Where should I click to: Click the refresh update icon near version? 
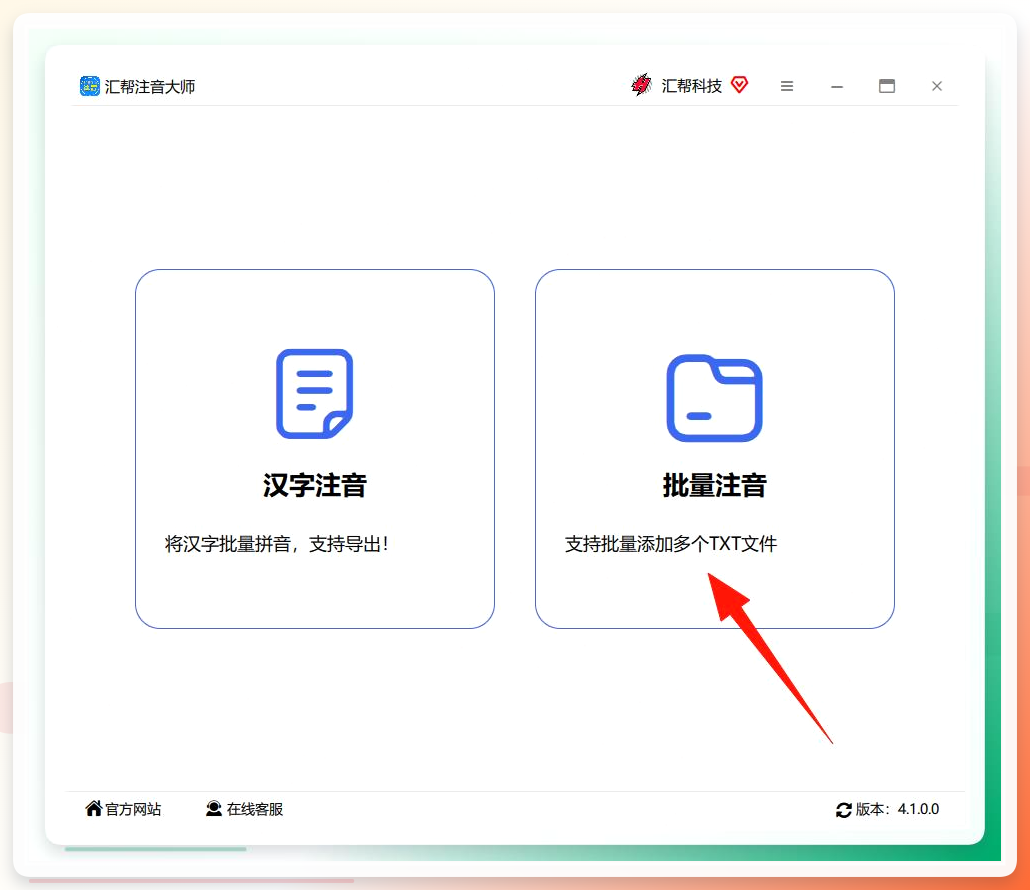844,810
